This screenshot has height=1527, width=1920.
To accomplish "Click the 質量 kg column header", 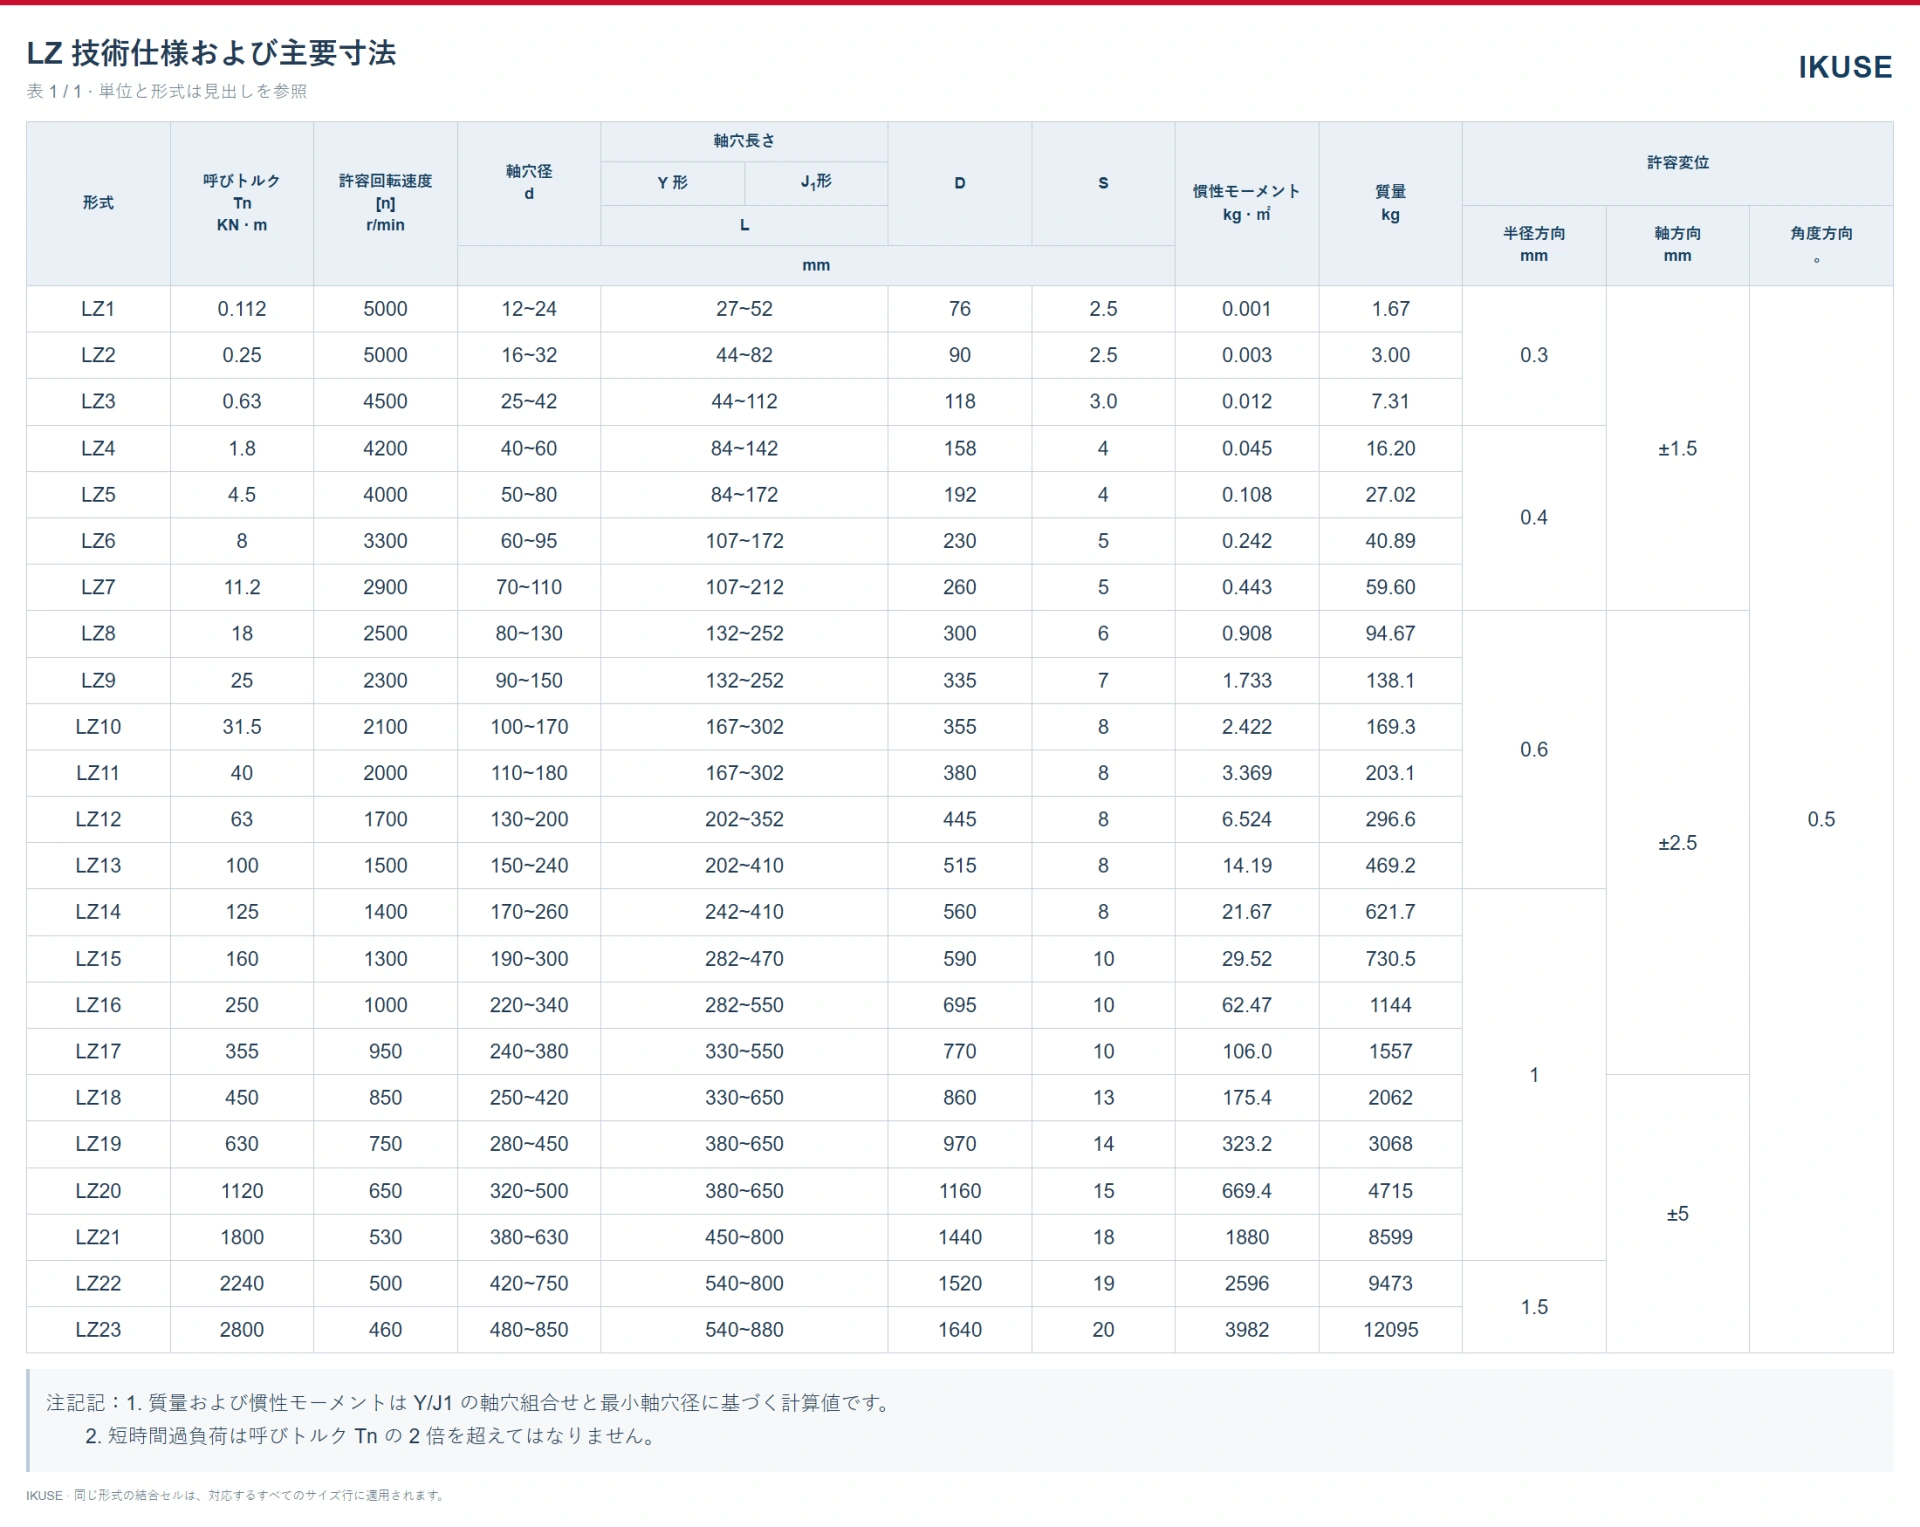I will pyautogui.click(x=1390, y=203).
